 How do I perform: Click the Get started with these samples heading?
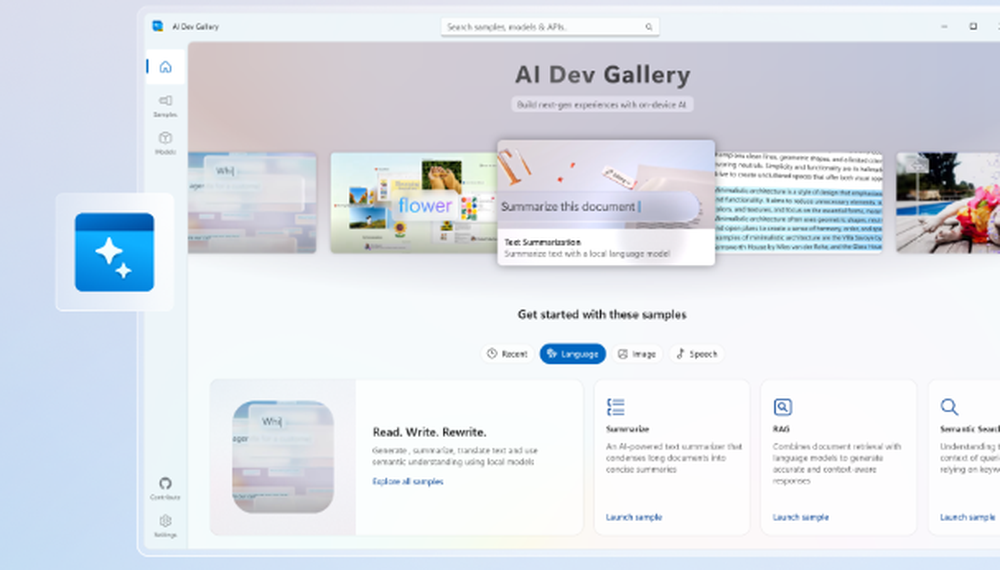tap(602, 314)
